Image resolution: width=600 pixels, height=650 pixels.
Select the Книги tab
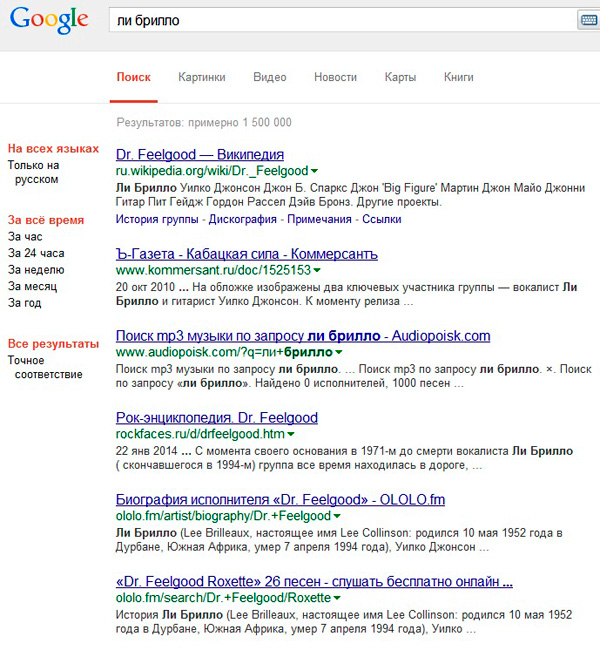coord(458,77)
